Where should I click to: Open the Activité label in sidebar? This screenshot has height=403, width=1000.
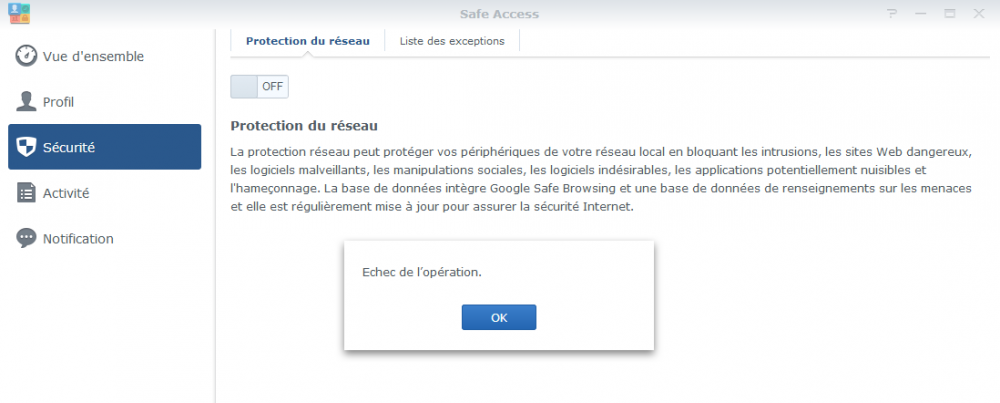point(66,193)
